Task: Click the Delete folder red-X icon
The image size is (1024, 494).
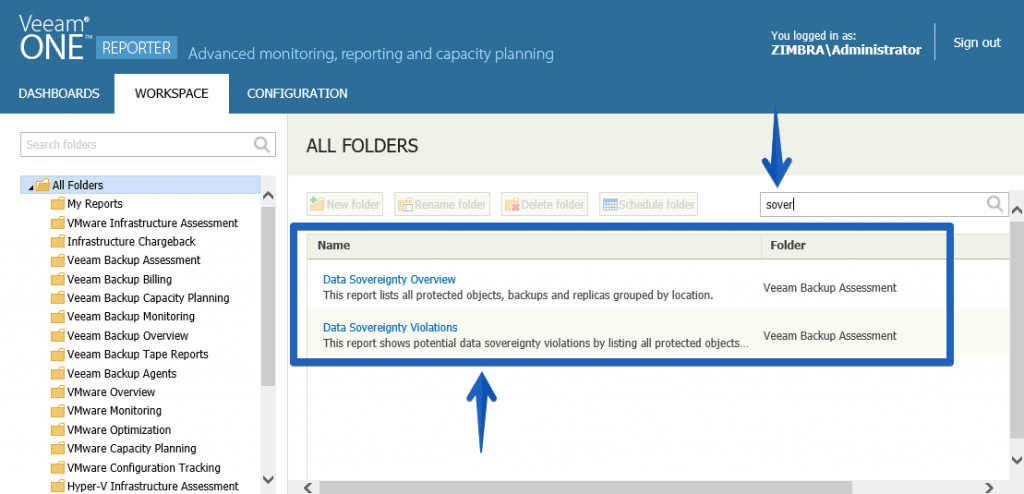Action: [x=512, y=205]
